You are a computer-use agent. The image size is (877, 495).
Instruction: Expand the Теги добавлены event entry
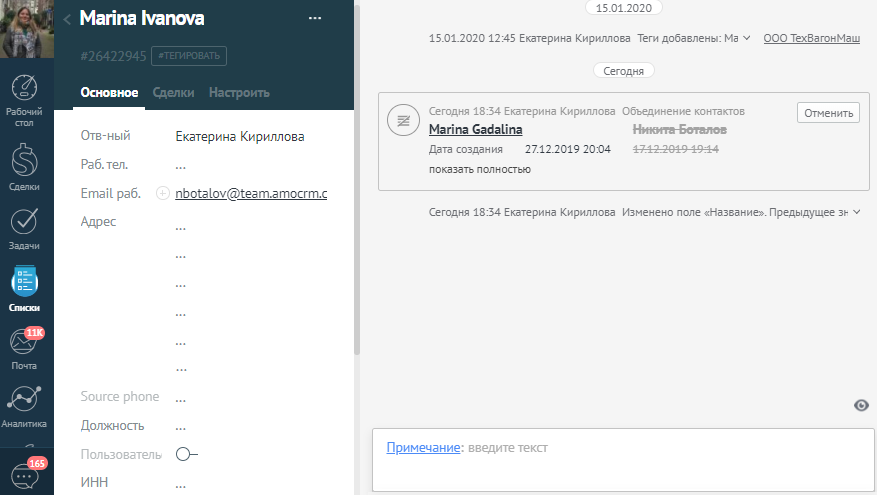pyautogui.click(x=747, y=39)
